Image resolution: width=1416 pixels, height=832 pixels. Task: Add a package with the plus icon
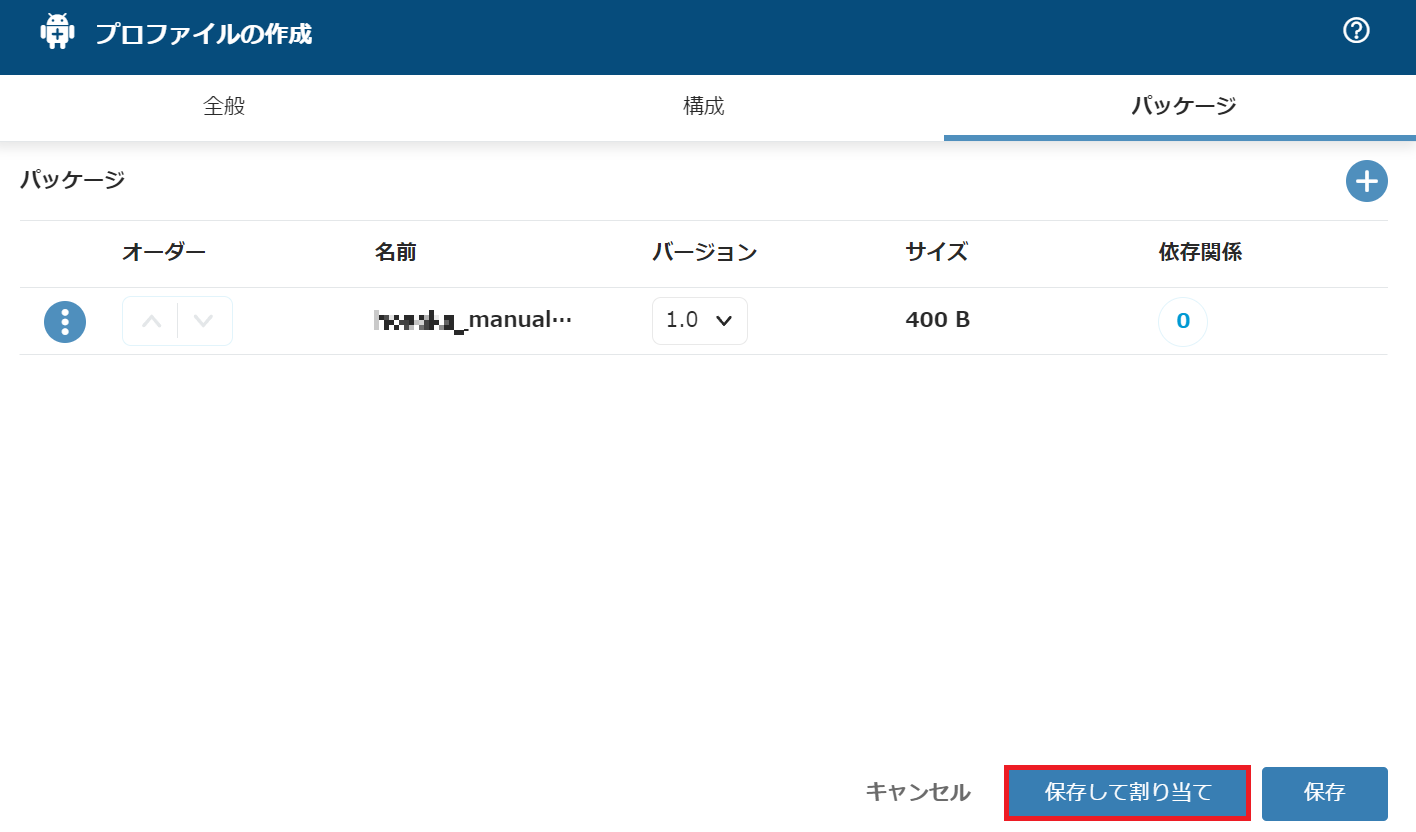click(1366, 181)
